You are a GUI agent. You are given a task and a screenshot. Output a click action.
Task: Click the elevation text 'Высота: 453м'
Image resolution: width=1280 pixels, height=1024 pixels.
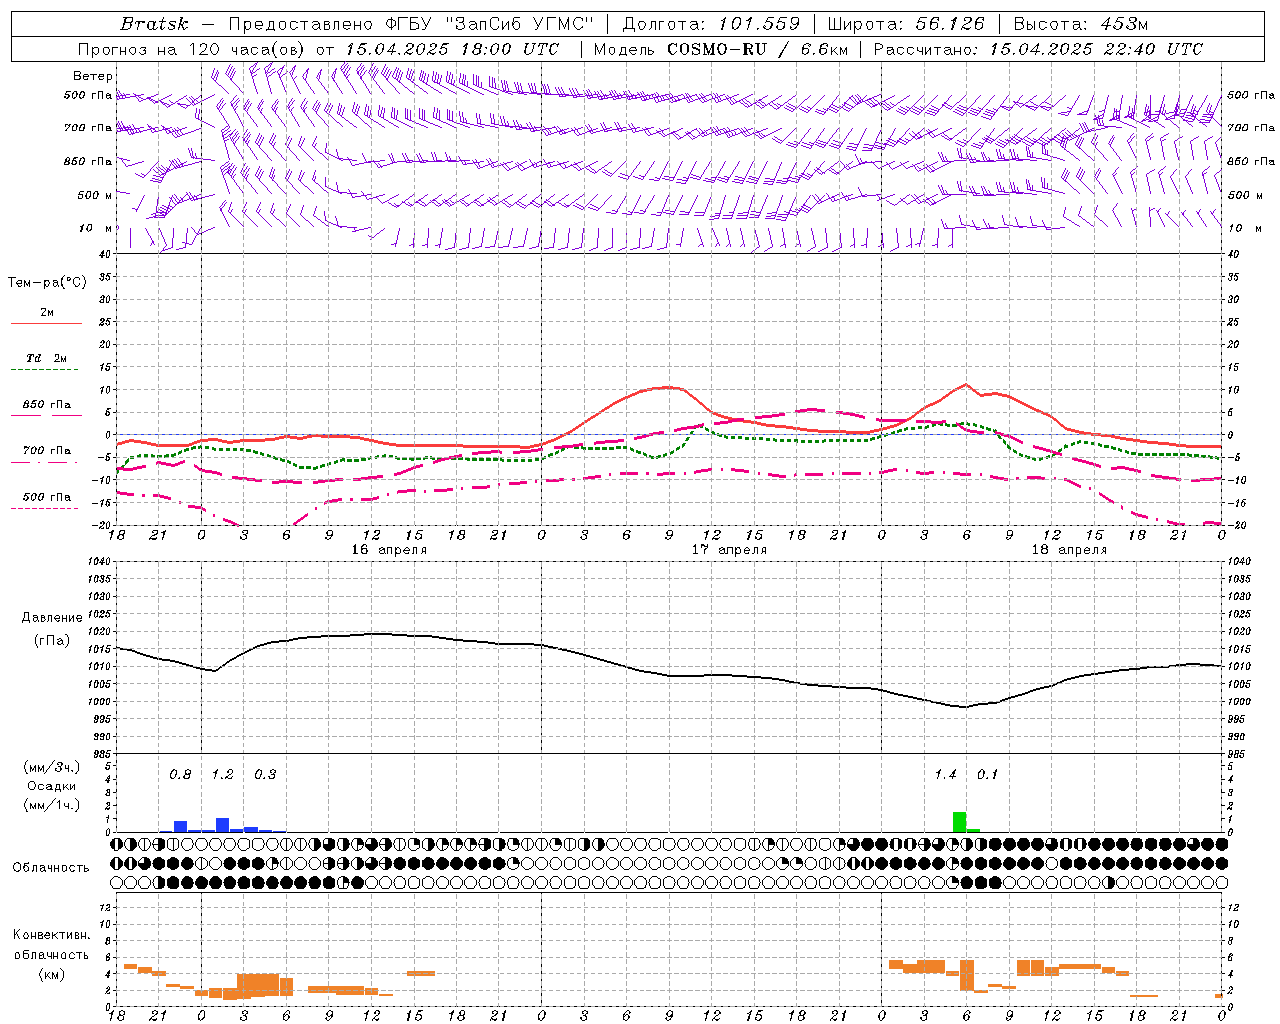click(1081, 24)
